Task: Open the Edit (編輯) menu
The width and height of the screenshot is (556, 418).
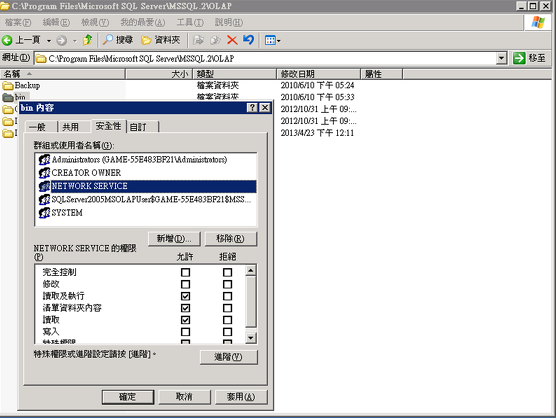Action: 56,22
